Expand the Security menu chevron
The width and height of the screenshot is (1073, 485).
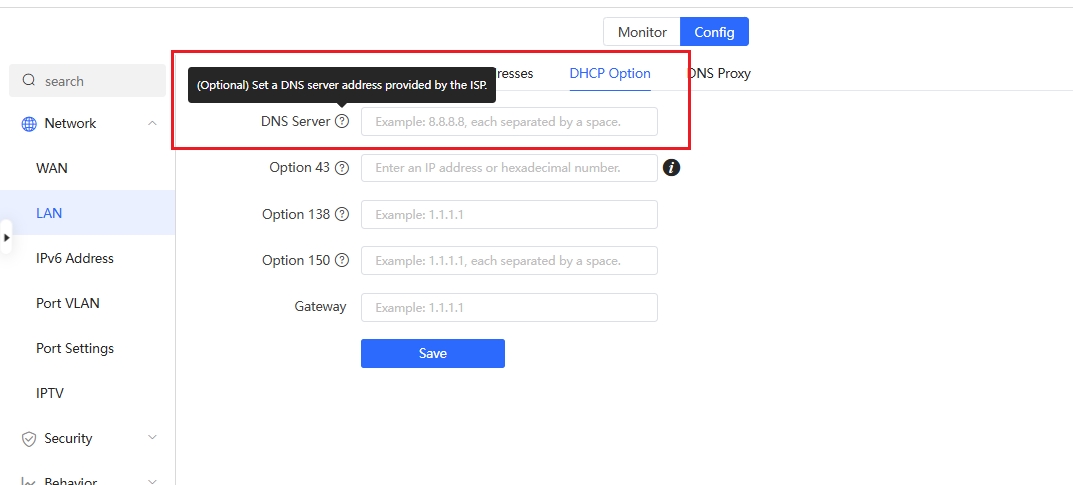click(x=152, y=438)
